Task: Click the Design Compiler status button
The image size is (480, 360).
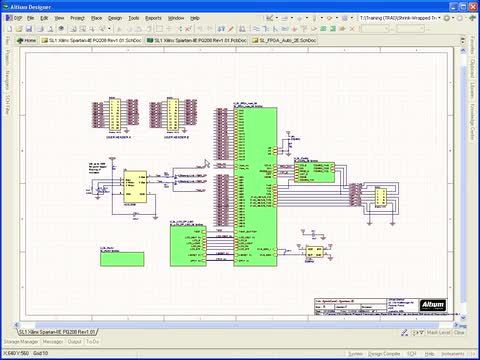Action: 384,354
